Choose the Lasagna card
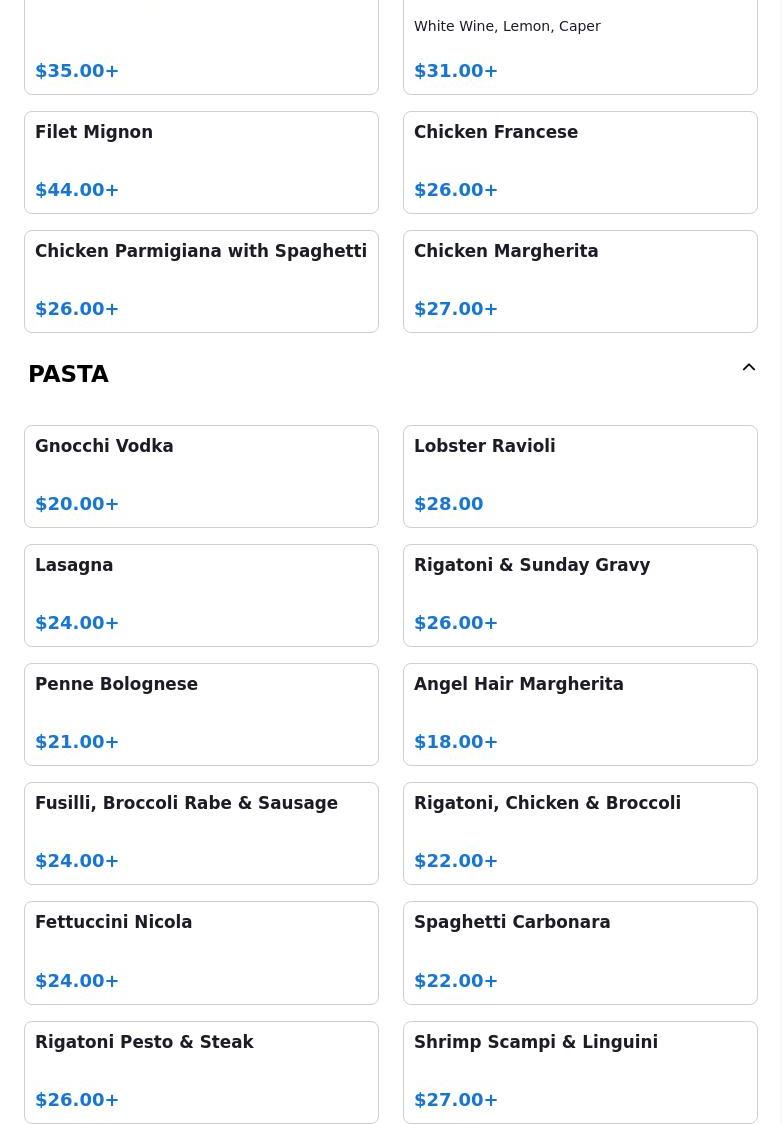782x1124 pixels. point(201,596)
